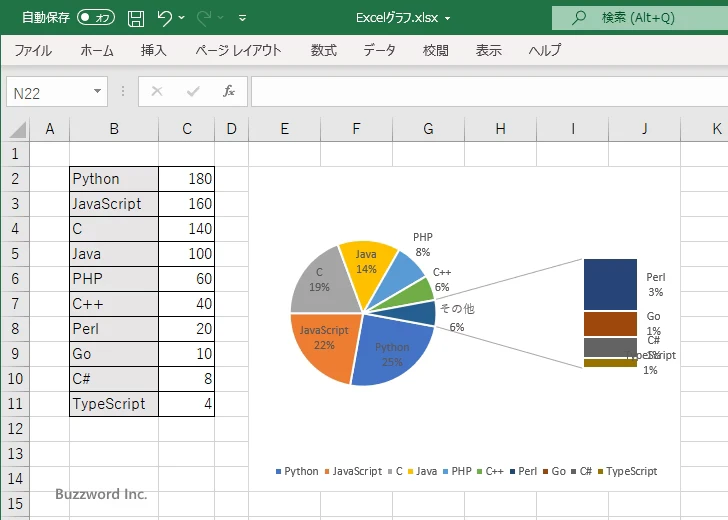Select the cell with value 180
This screenshot has width=728, height=520.
[x=187, y=179]
